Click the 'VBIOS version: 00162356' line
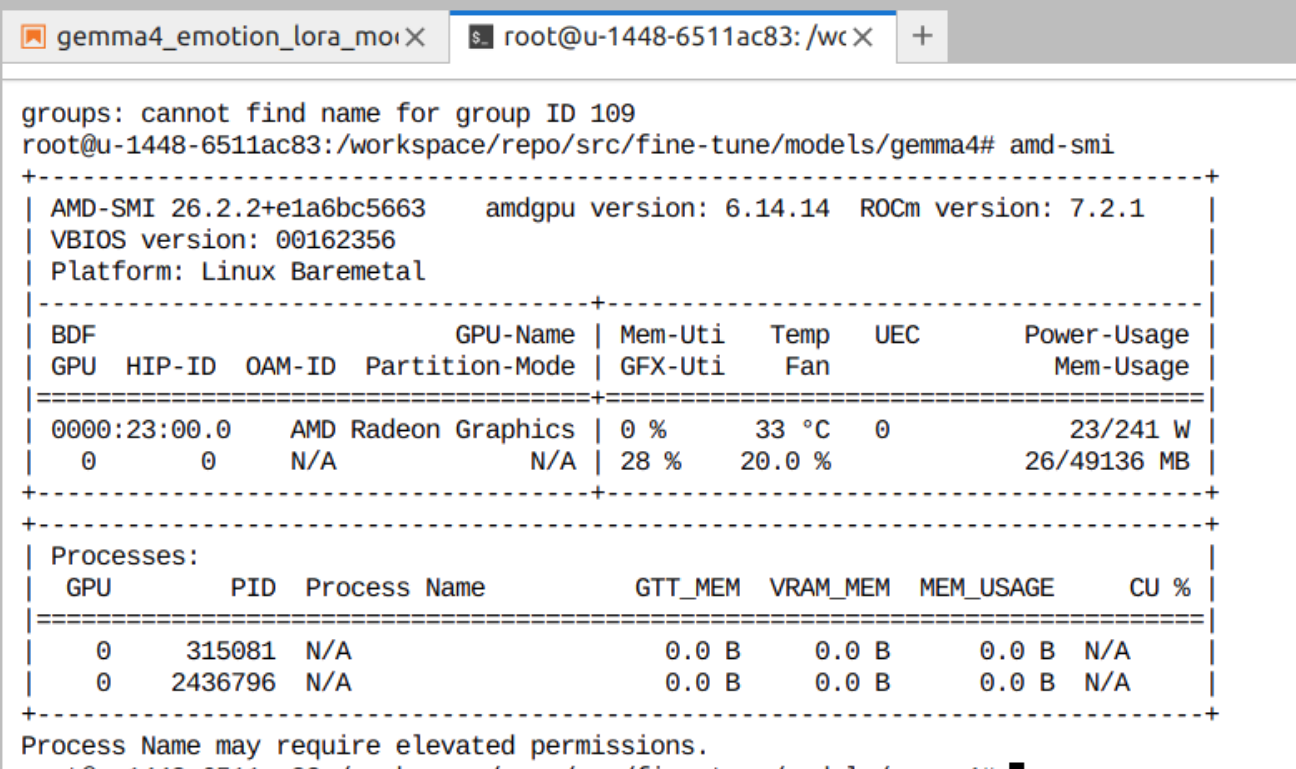 (223, 240)
